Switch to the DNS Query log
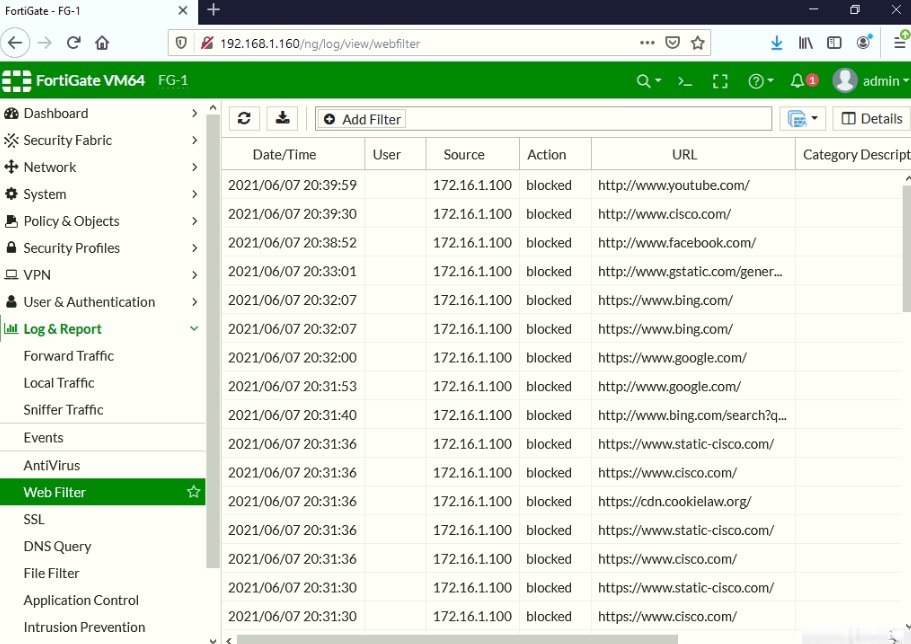Image resolution: width=911 pixels, height=644 pixels. (x=55, y=546)
